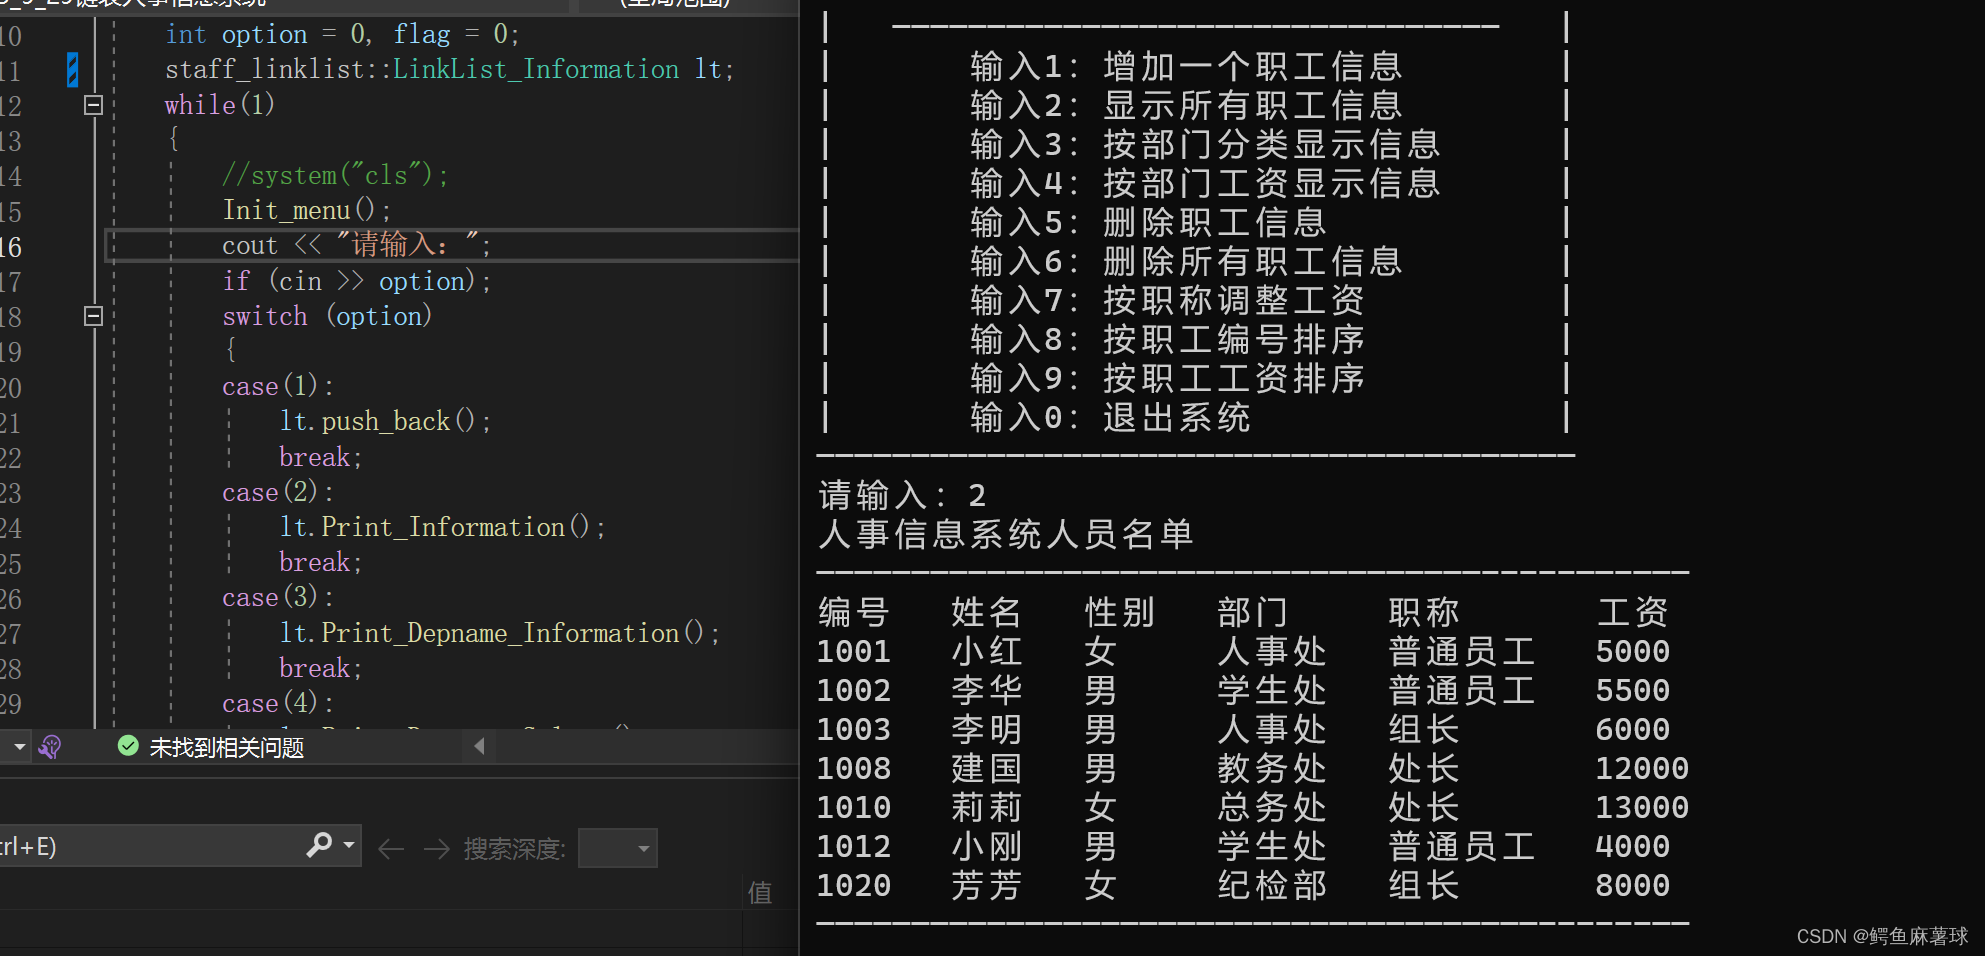1985x956 pixels.
Task: Click lt.Print_Depname_Information(); call
Action: click(499, 633)
